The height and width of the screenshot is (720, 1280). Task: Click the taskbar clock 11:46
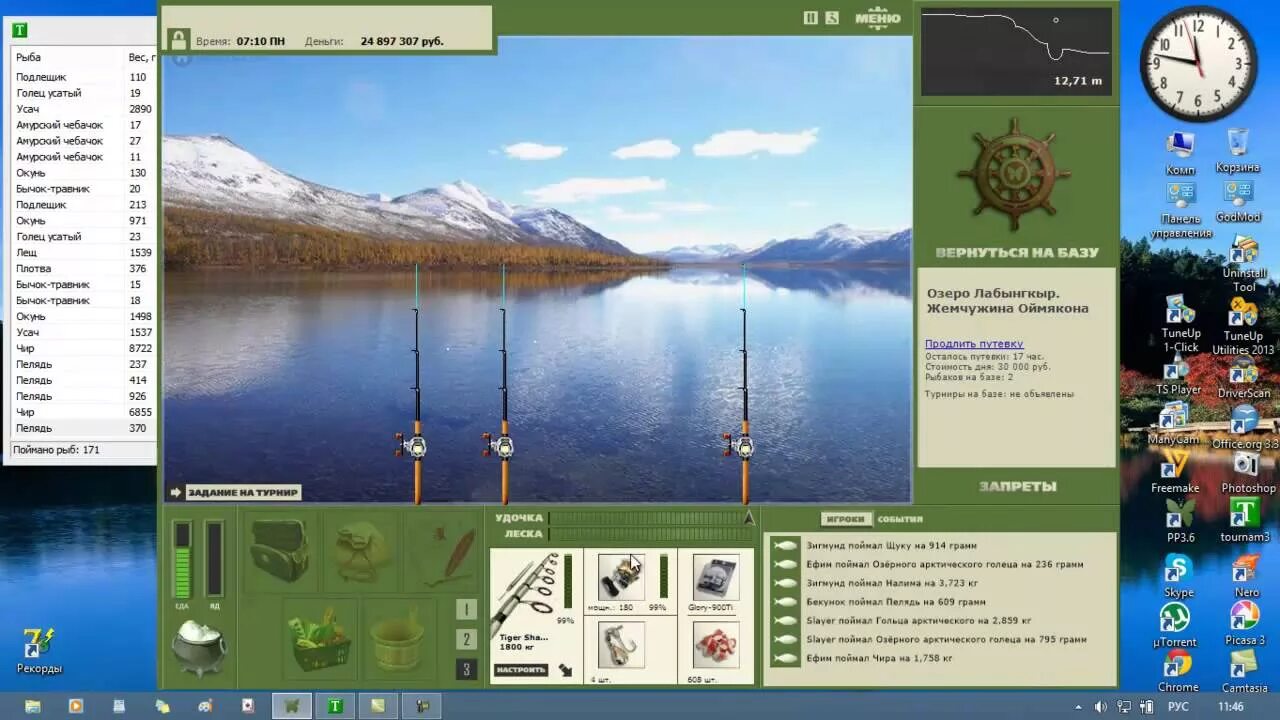[x=1230, y=707]
